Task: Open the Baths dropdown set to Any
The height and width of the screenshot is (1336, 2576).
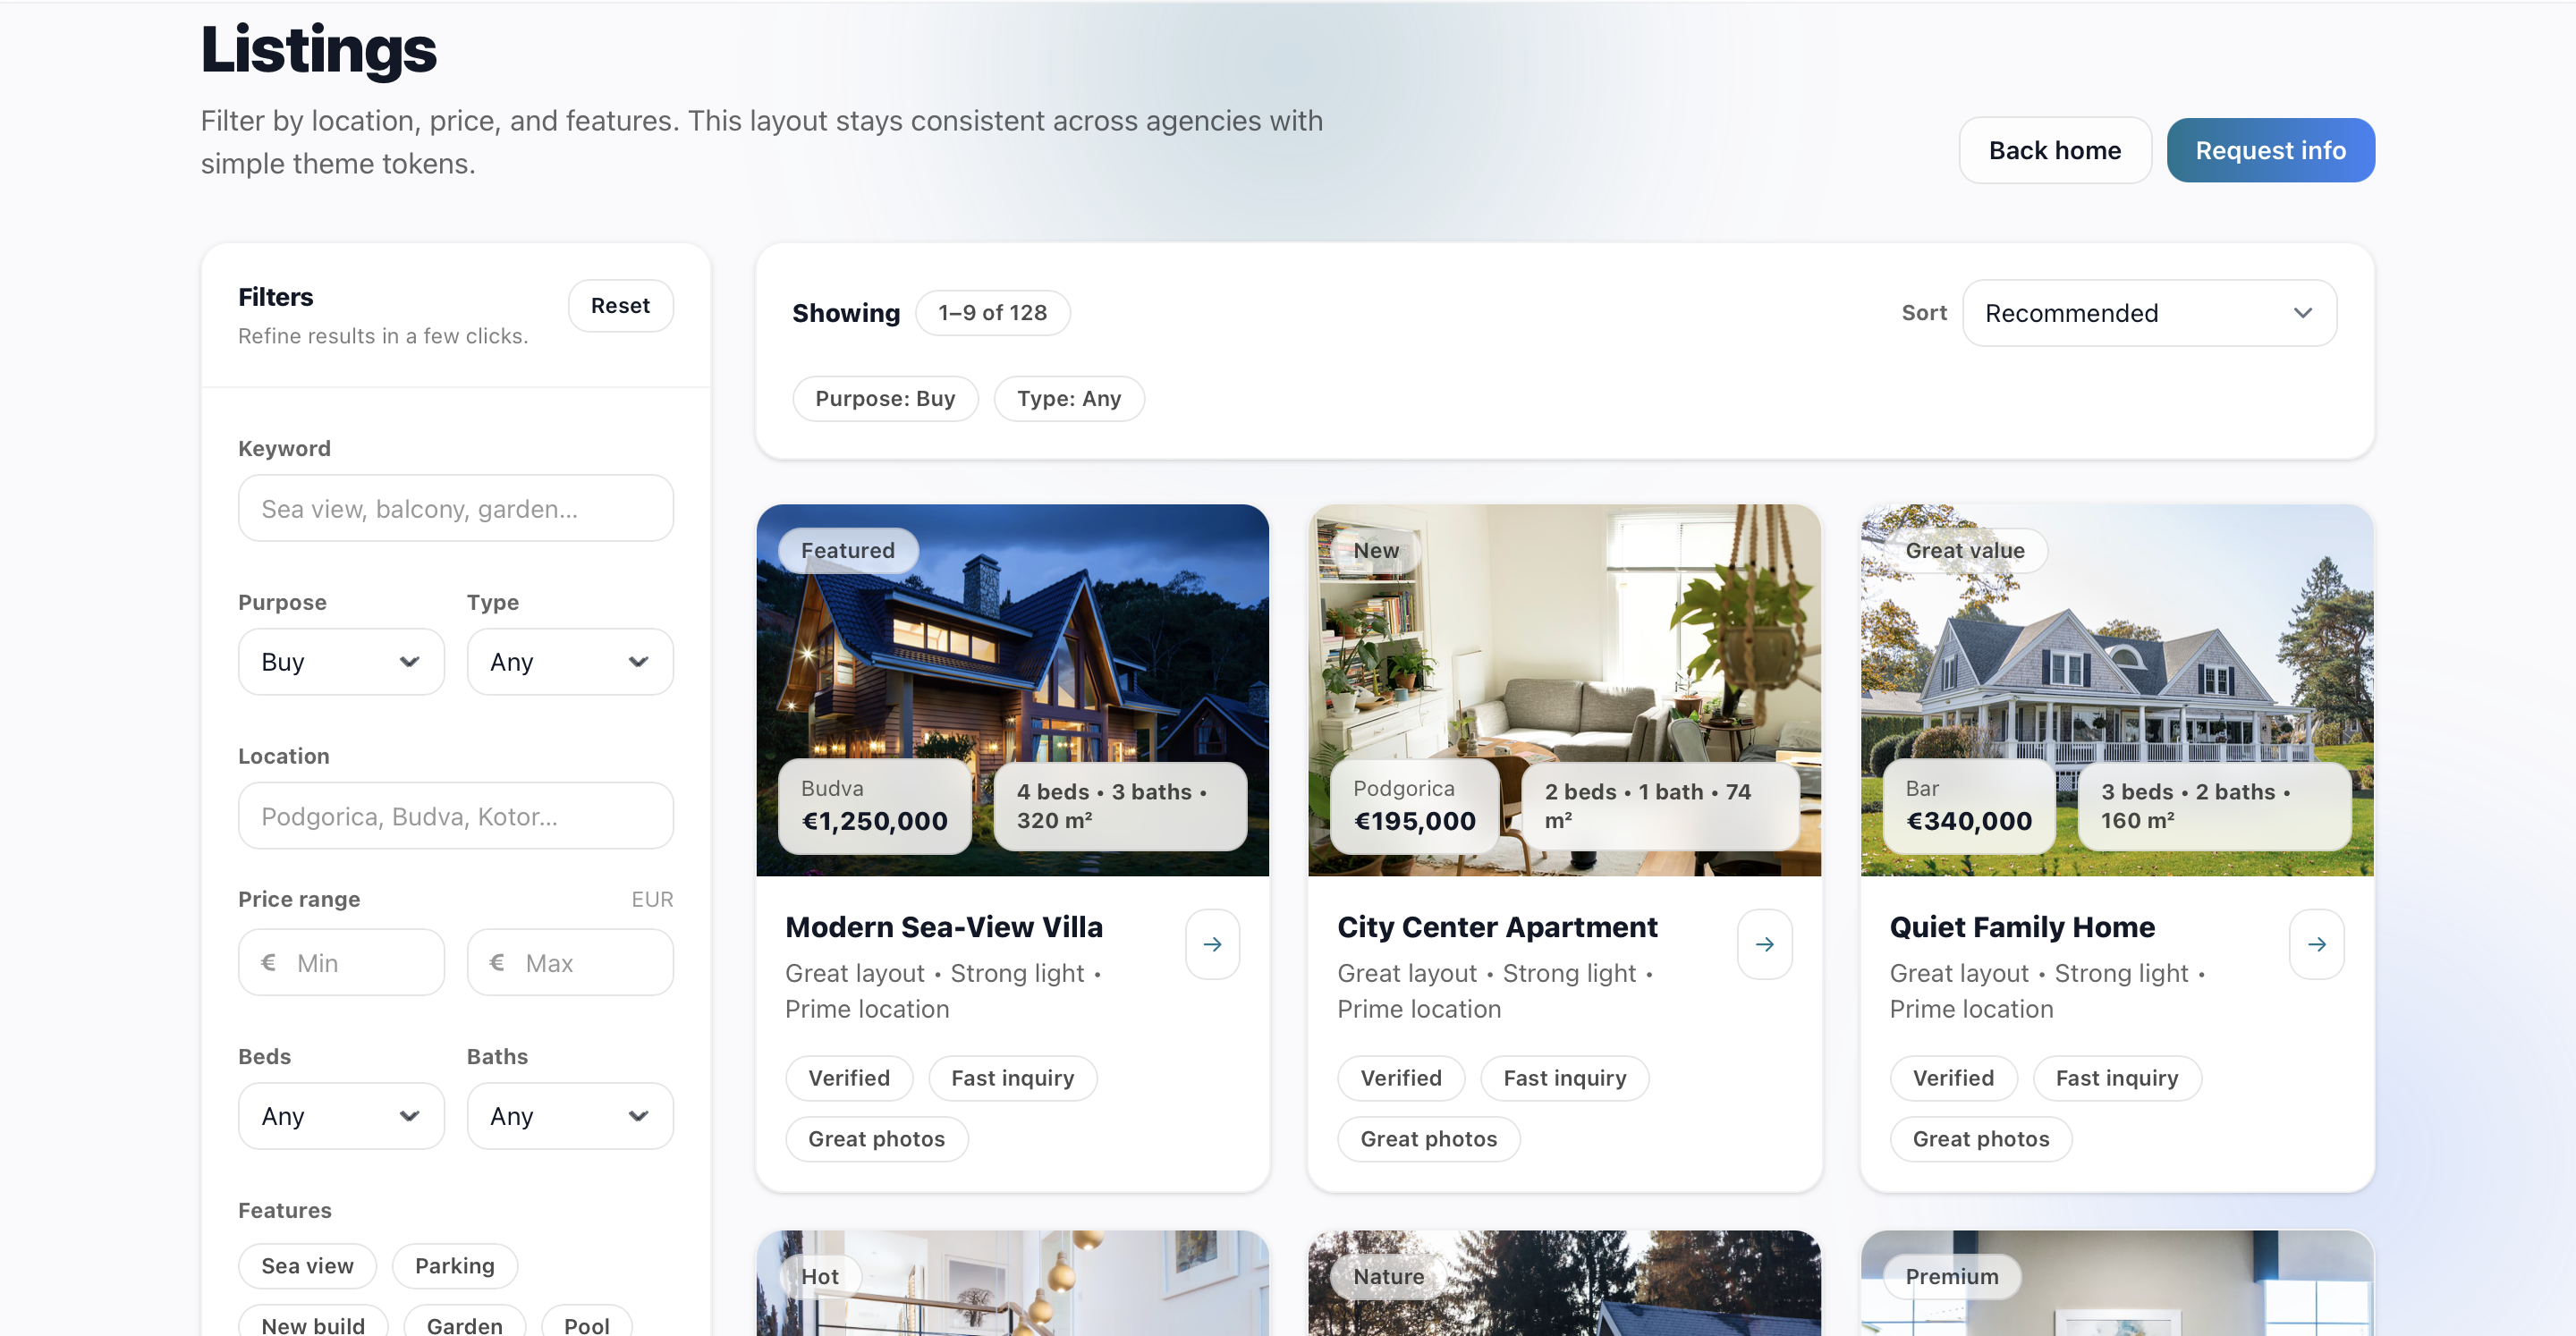Action: pos(569,1116)
